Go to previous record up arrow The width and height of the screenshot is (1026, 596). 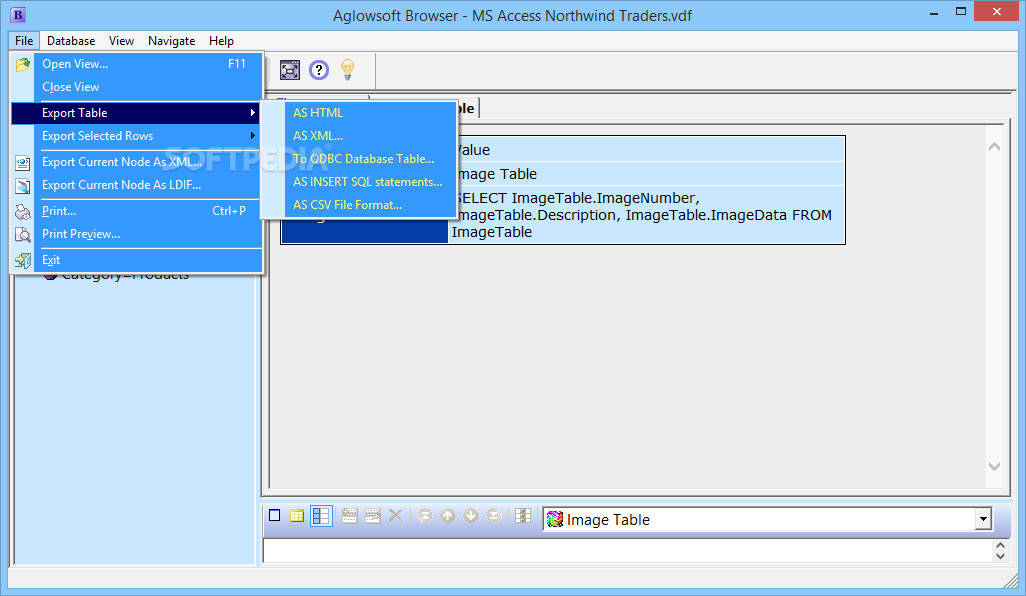pos(448,516)
